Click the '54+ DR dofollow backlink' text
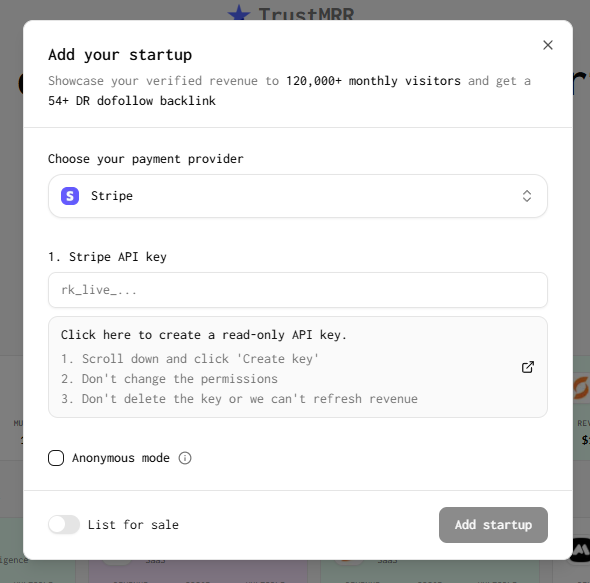 pyautogui.click(x=132, y=101)
